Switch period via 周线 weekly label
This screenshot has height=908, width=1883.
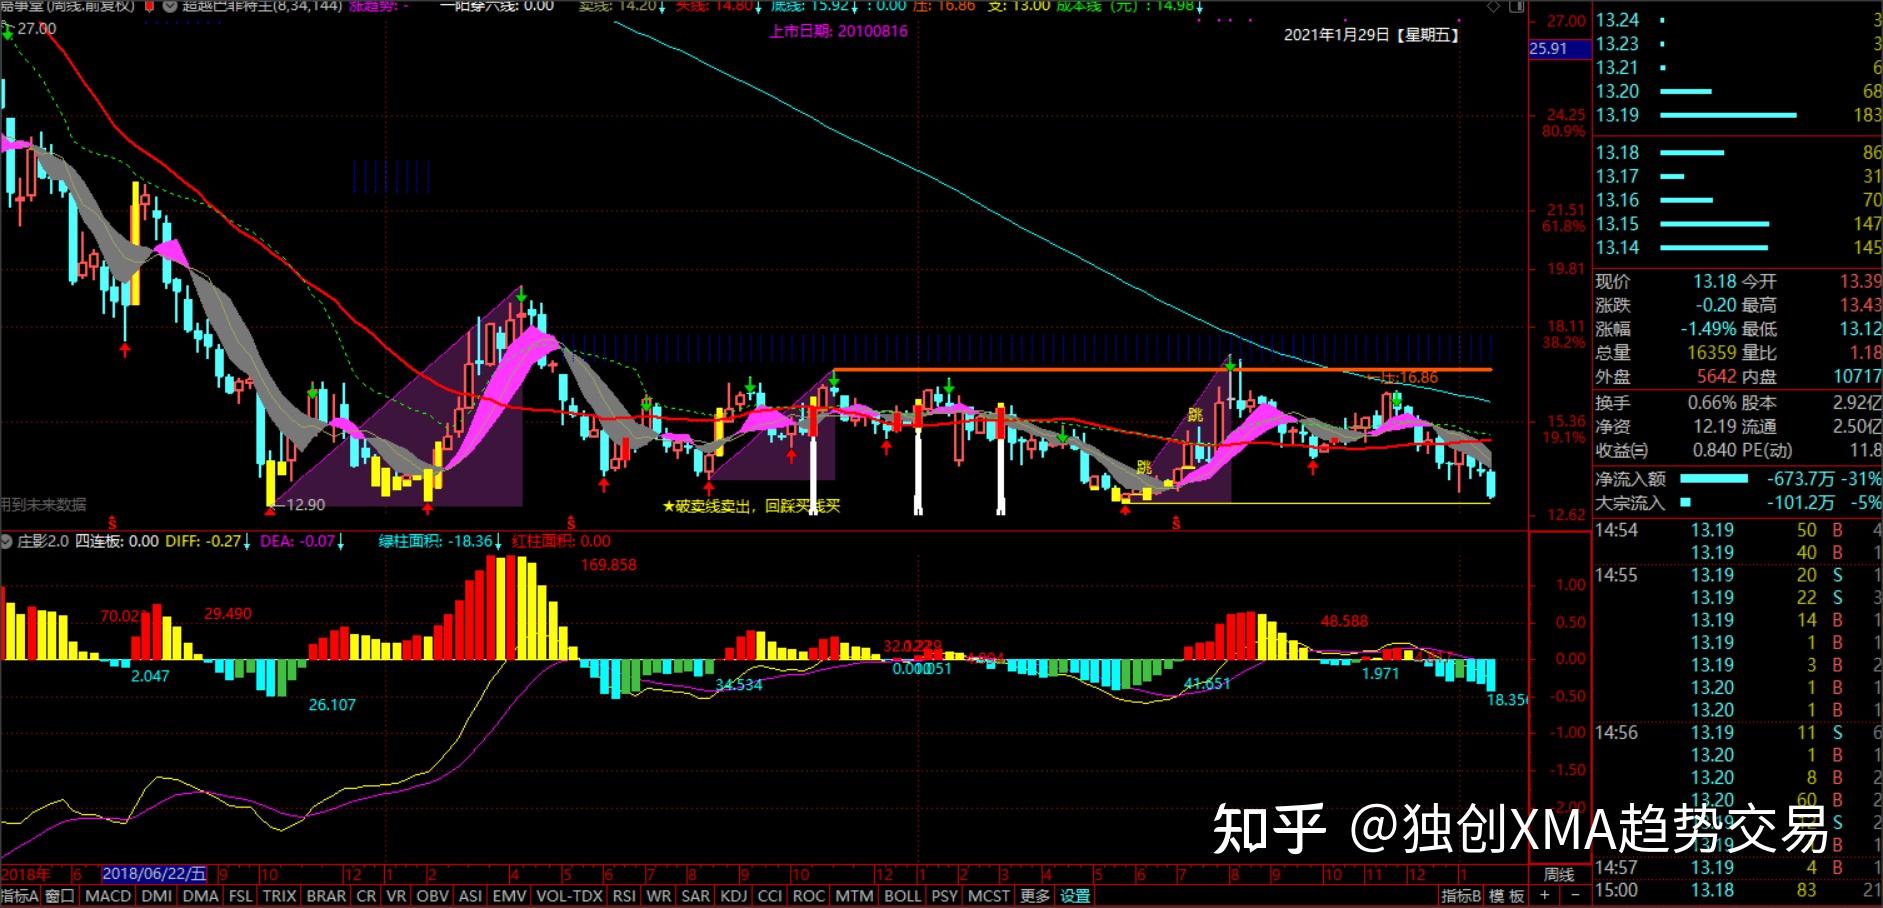(x=1560, y=875)
